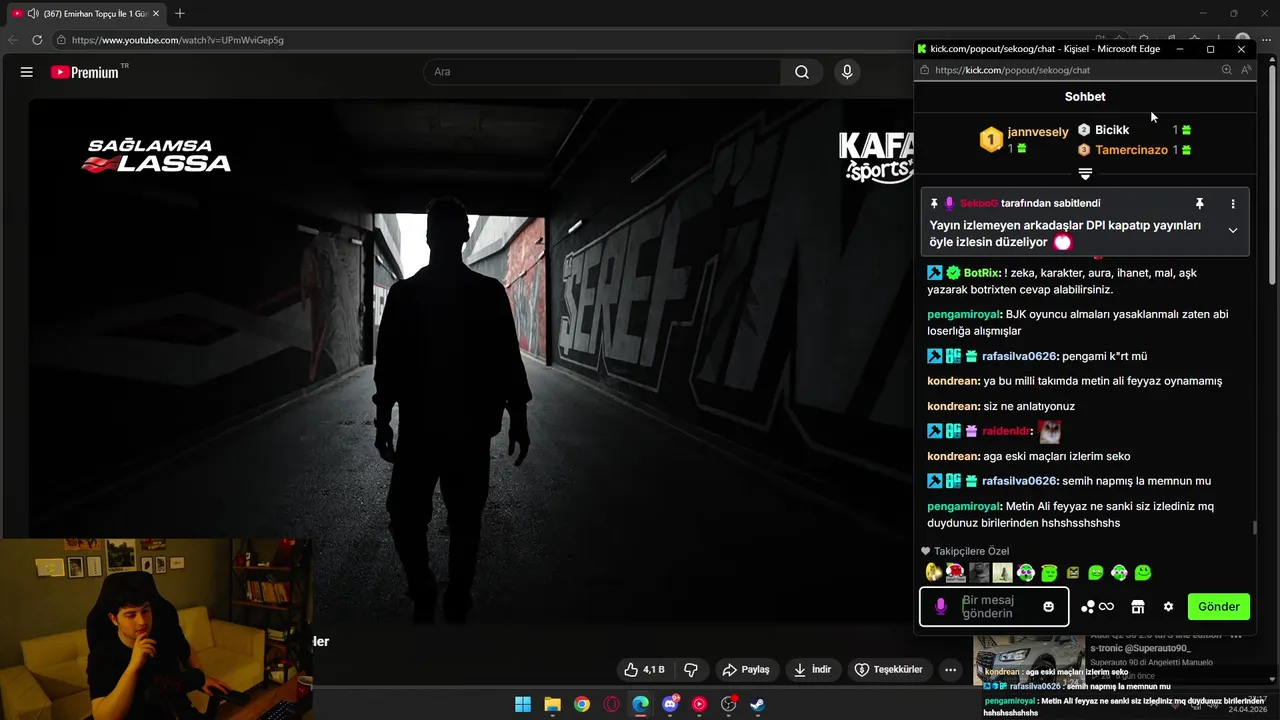Pick the beige photo emote in emote row
Image resolution: width=1280 pixels, height=720 pixels.
pos(1002,572)
